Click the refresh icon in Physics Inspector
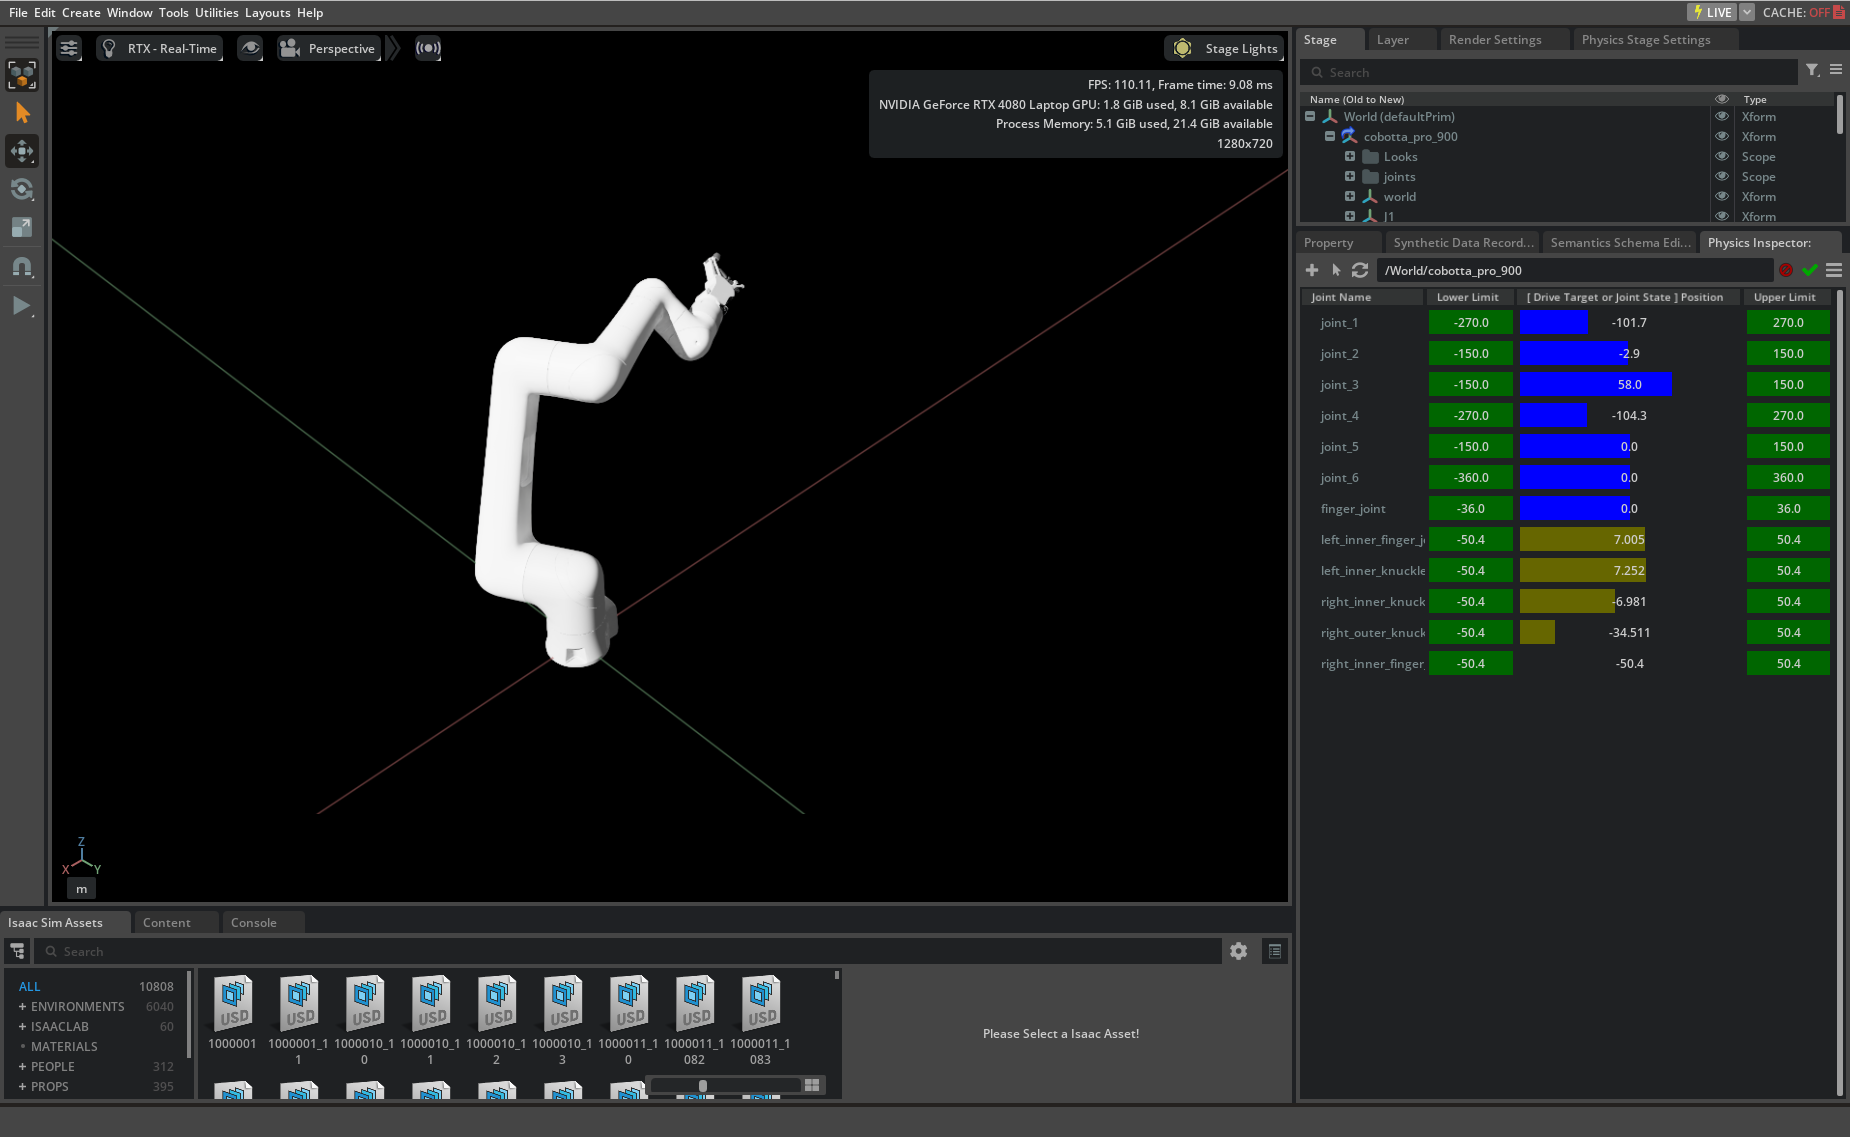 click(1360, 270)
